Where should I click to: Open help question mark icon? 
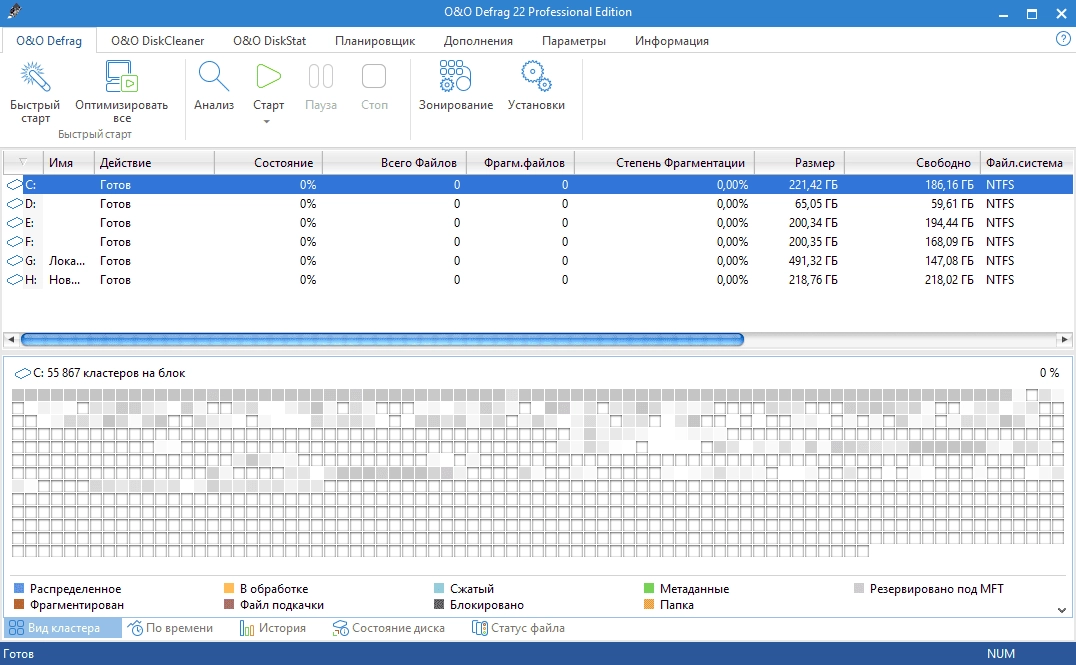tap(1063, 39)
